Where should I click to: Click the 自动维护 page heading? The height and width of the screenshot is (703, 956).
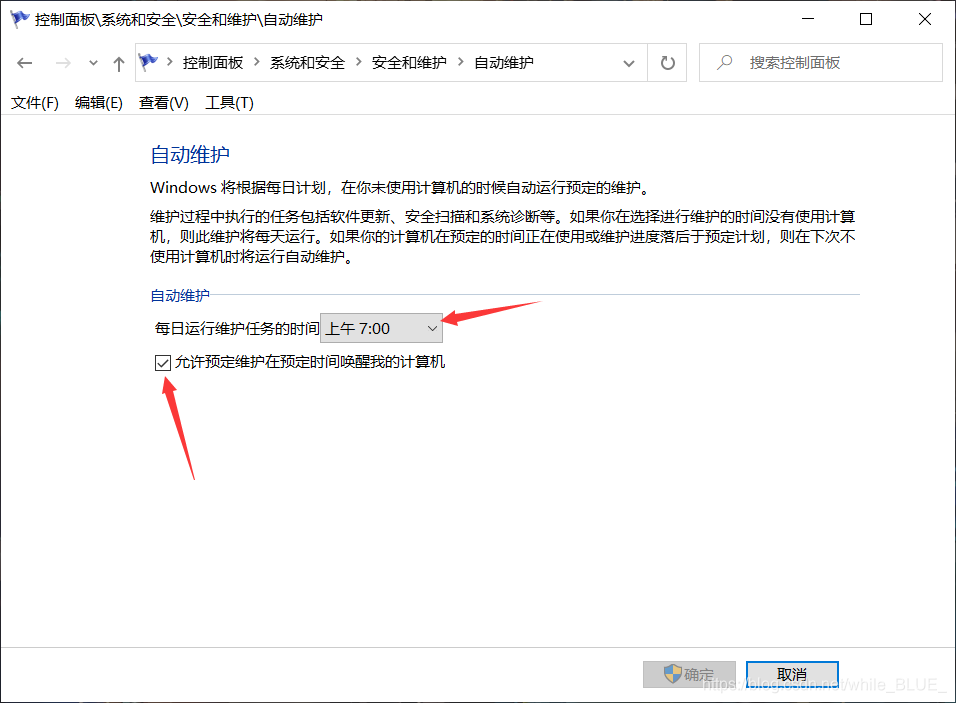pyautogui.click(x=190, y=154)
